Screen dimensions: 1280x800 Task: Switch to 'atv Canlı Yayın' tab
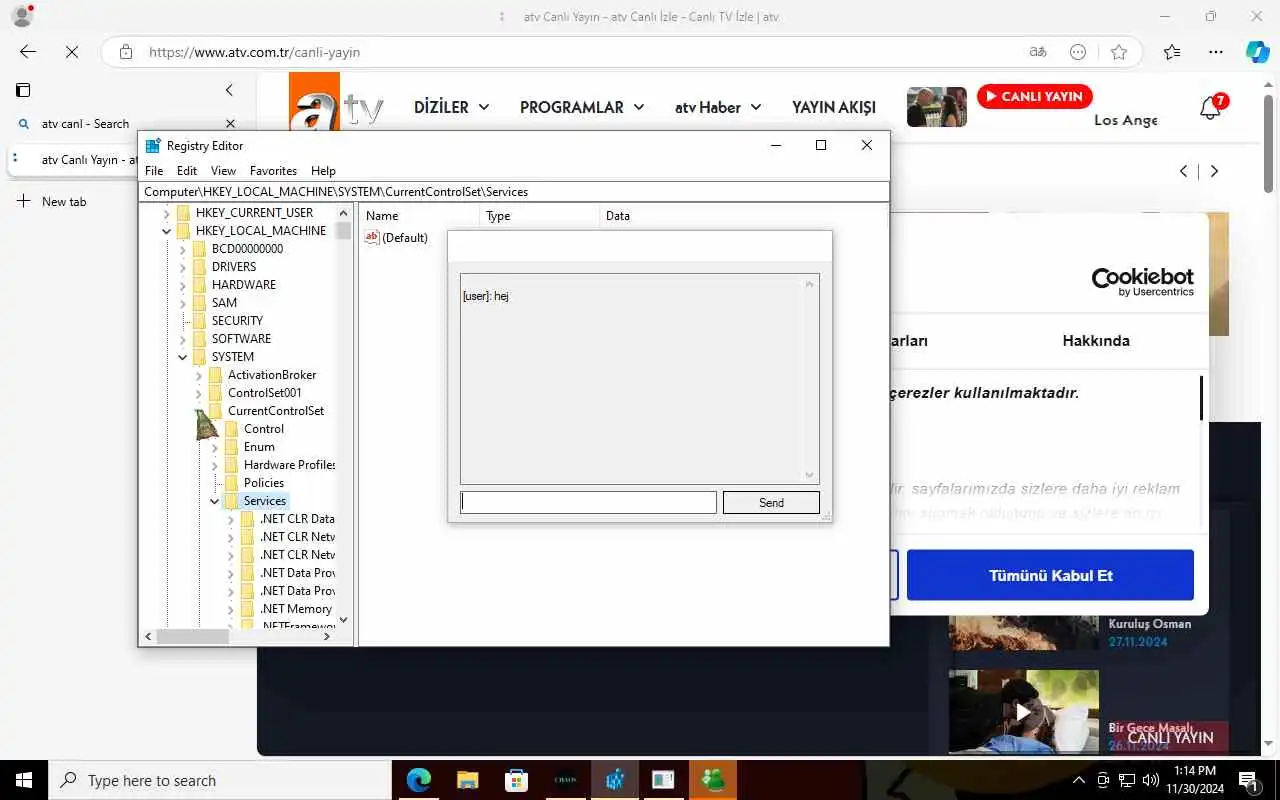[74, 159]
